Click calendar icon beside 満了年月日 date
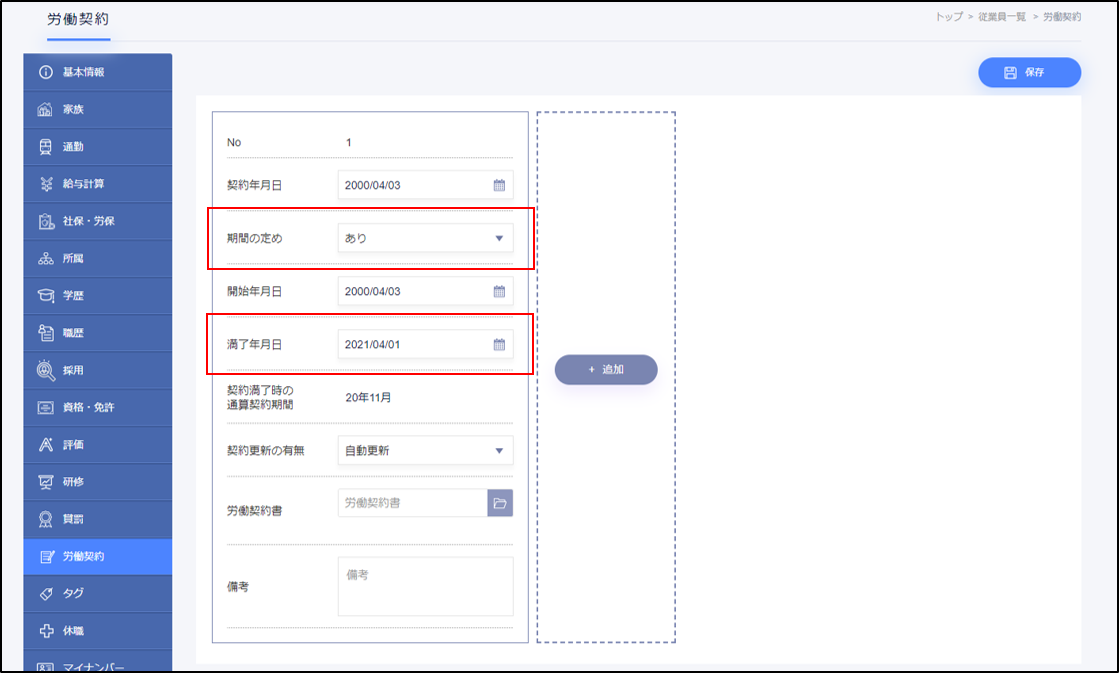 click(x=499, y=345)
